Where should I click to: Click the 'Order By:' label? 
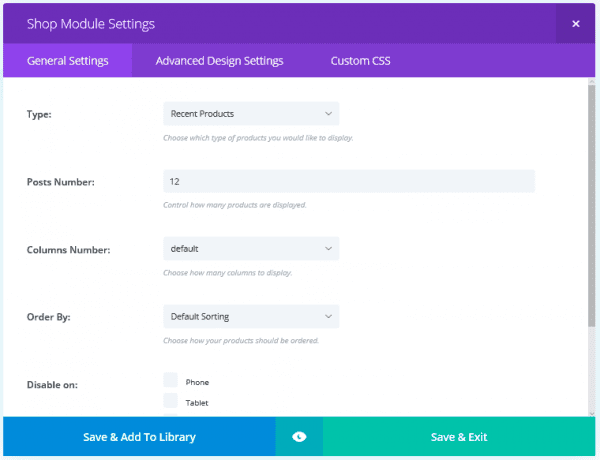click(x=47, y=317)
